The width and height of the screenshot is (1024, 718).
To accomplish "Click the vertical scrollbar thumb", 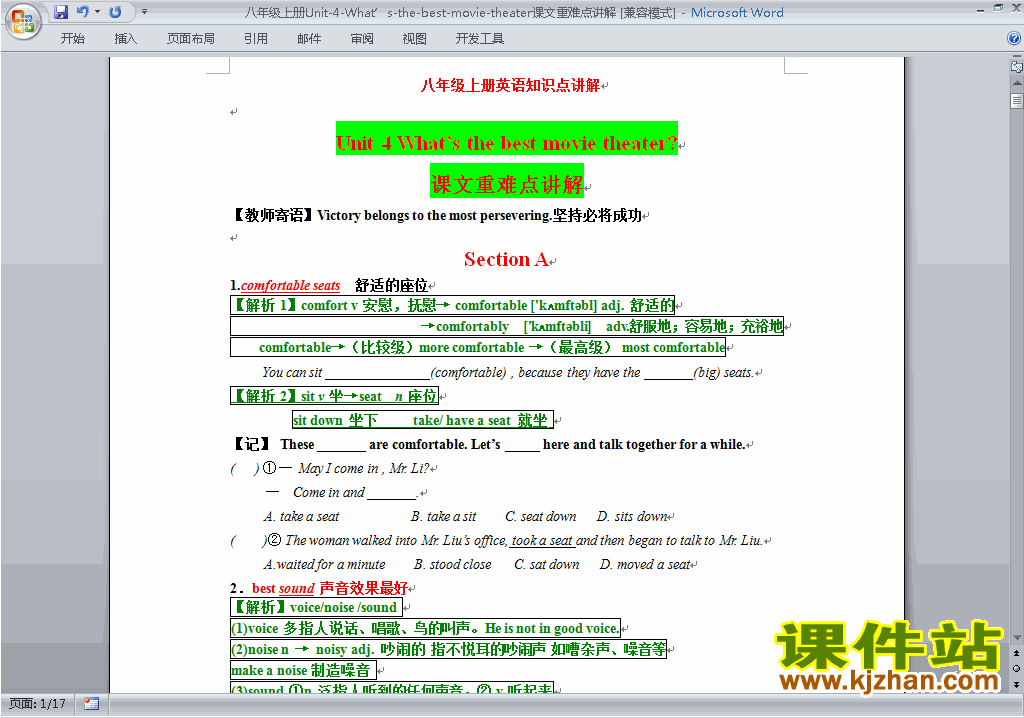I will (x=1016, y=101).
